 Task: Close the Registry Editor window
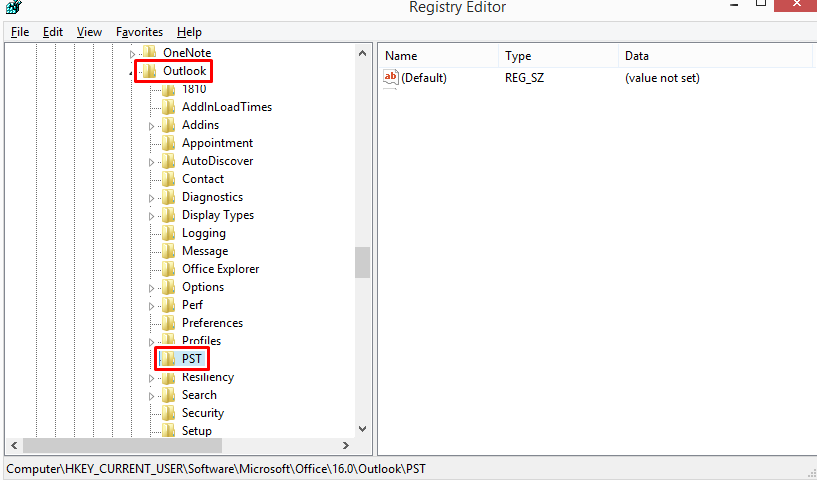796,5
